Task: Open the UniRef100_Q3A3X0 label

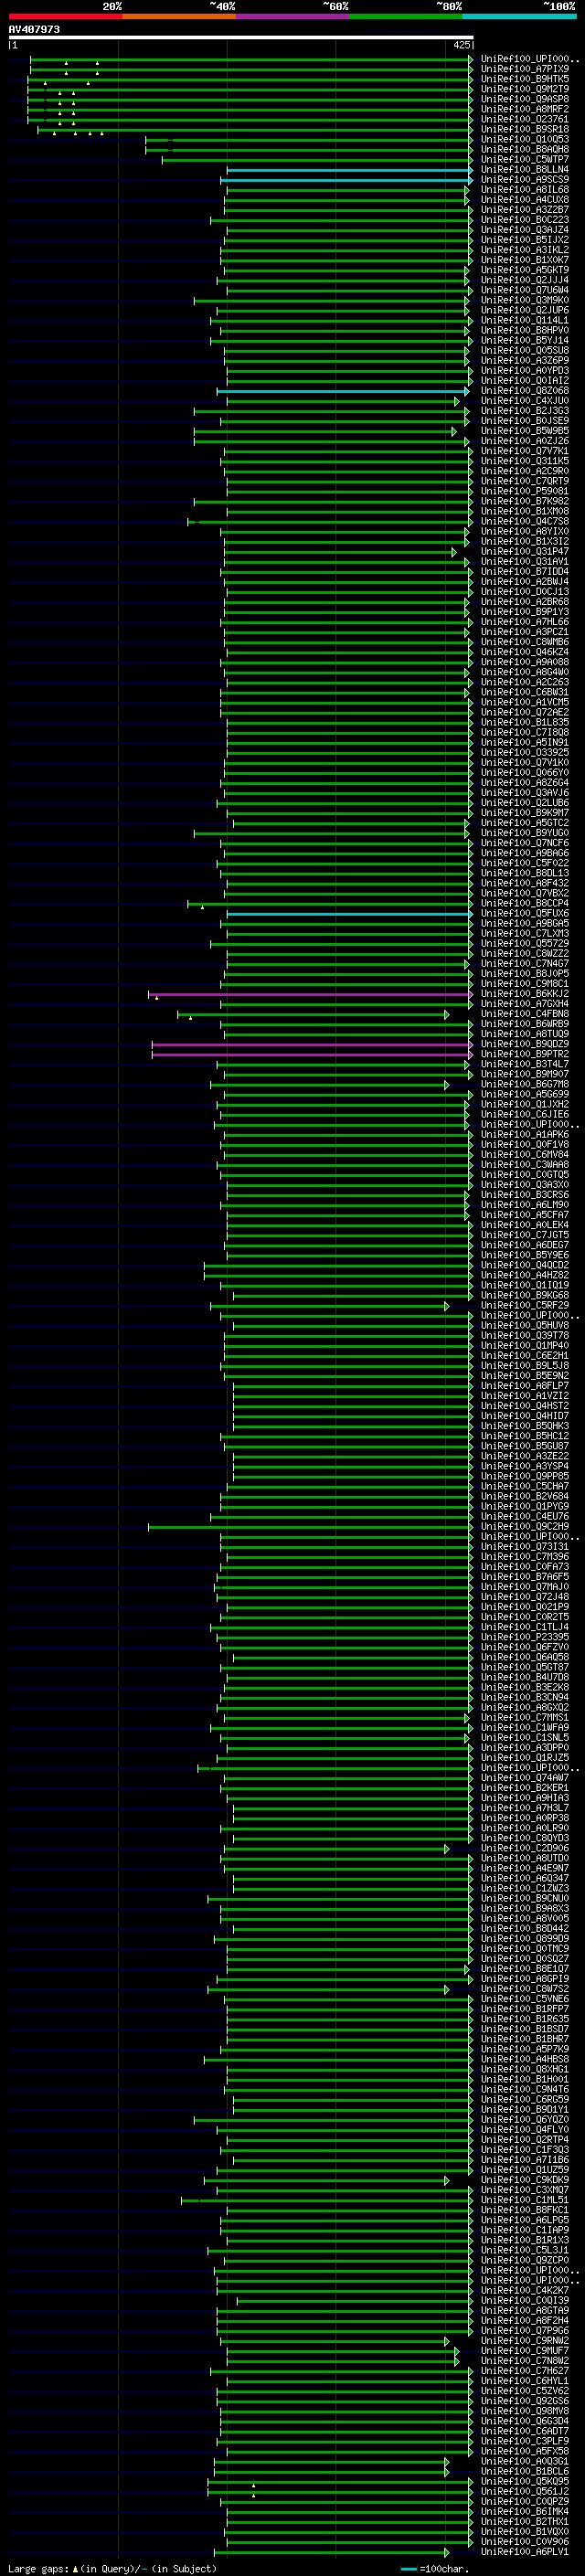Action: pos(525,1185)
